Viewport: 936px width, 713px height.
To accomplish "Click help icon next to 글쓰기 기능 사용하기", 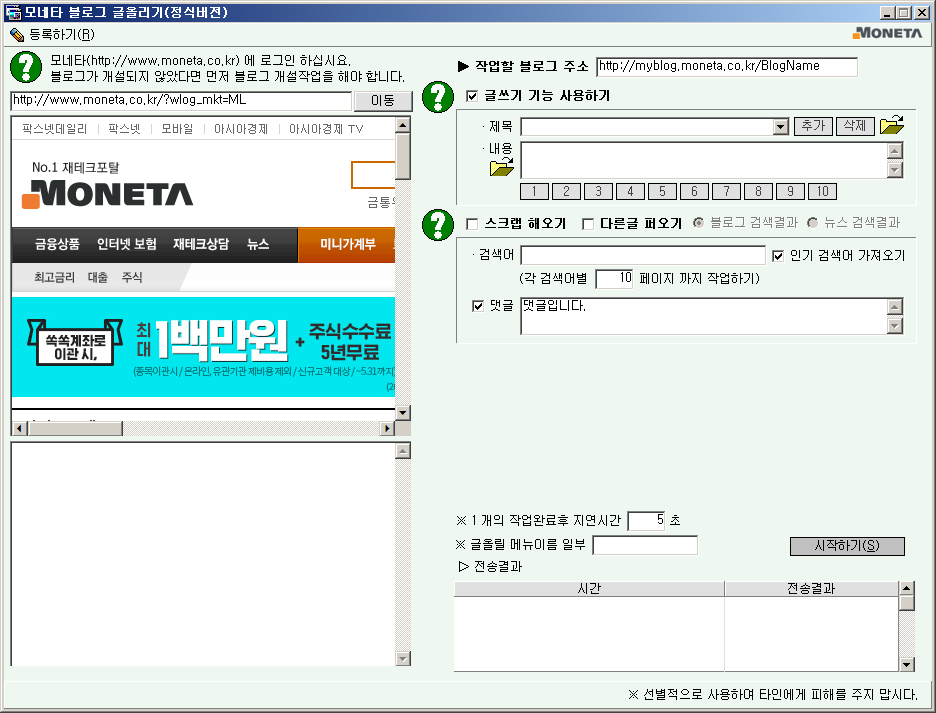I will coord(438,97).
